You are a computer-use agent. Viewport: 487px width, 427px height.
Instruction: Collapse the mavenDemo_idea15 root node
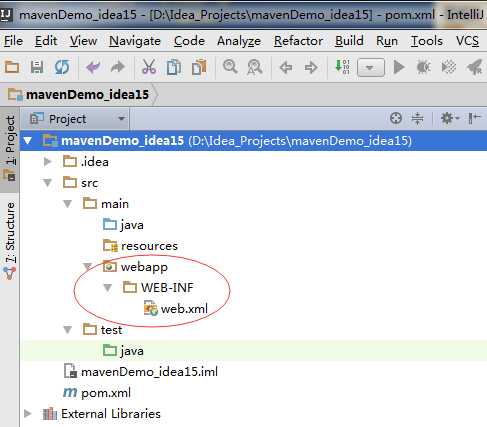pos(28,141)
